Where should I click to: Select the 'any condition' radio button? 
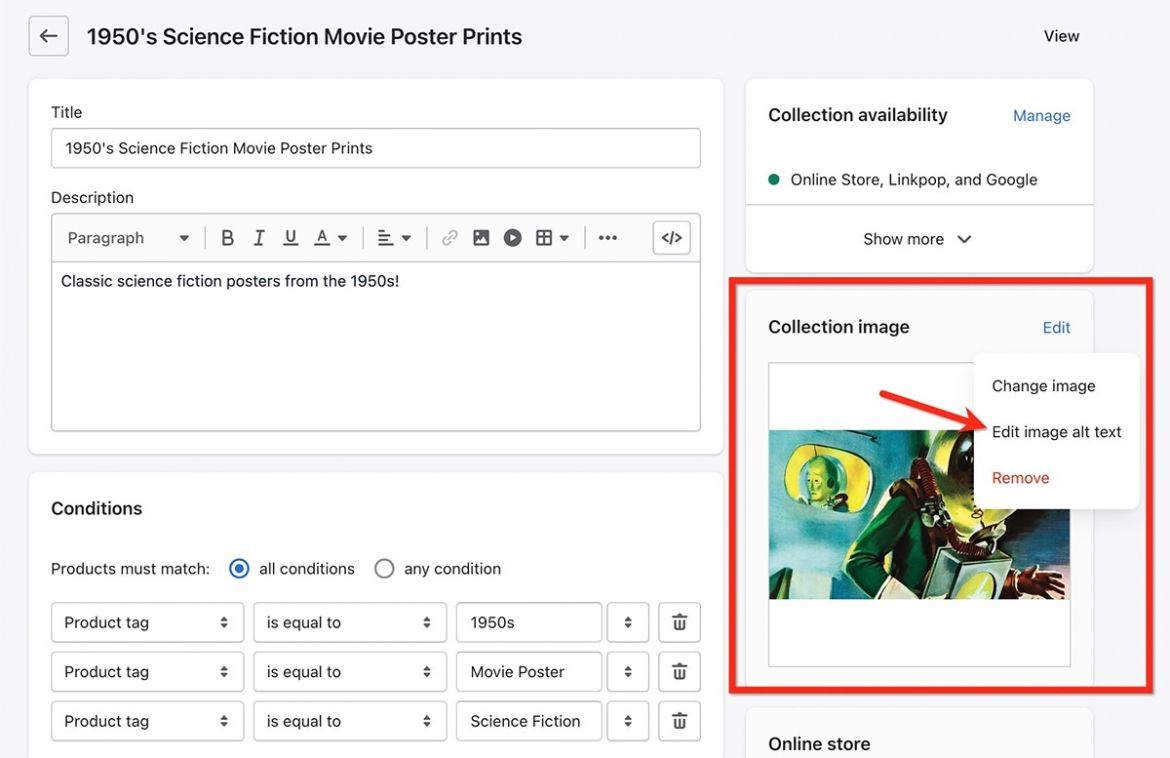tap(384, 568)
